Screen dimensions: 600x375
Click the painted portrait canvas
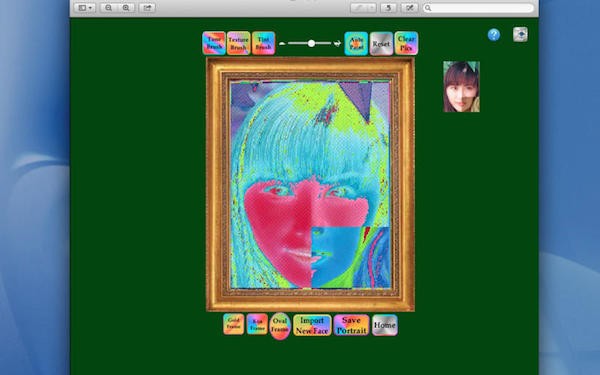coord(310,184)
